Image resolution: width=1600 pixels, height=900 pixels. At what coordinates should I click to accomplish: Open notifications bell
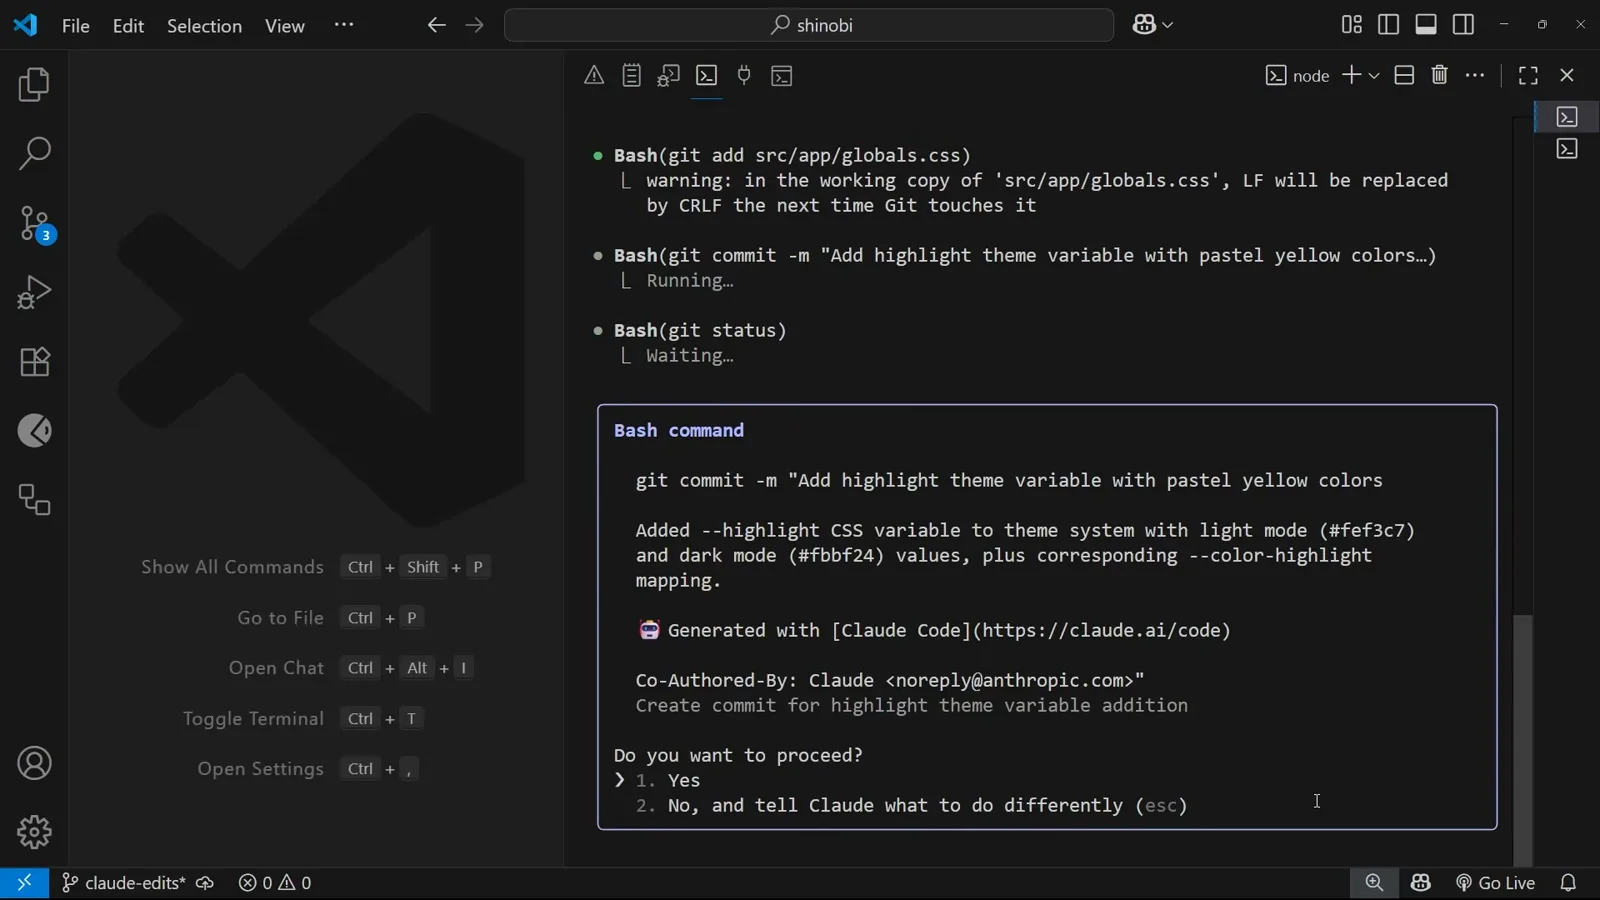[x=1568, y=883]
